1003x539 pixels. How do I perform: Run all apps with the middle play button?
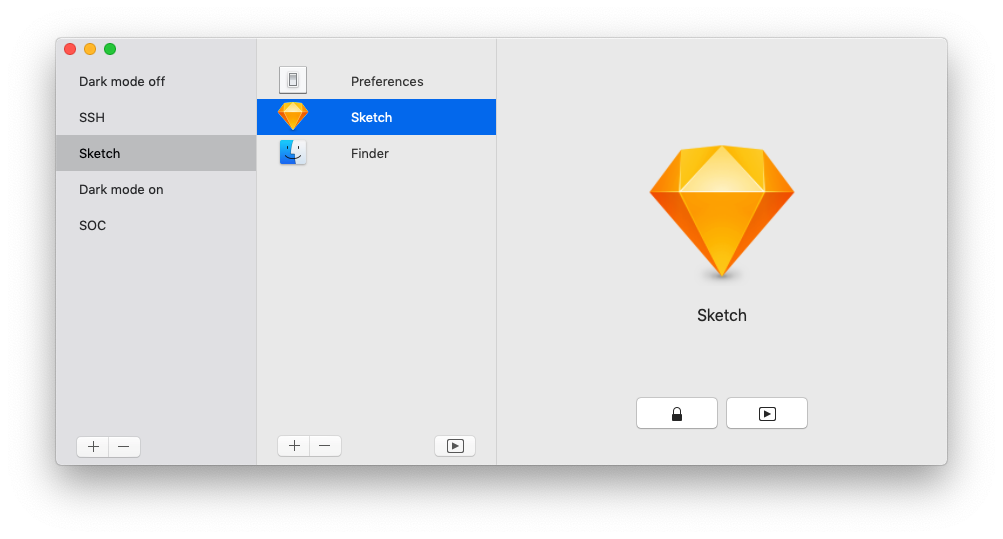pos(455,446)
